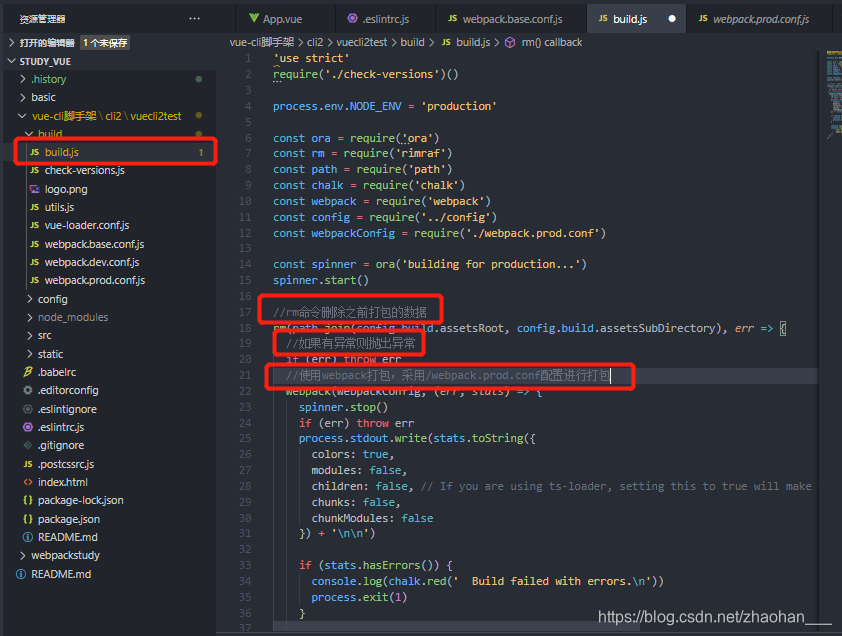Viewport: 842px width, 636px height.
Task: Expand the node_modules folder
Action: (30, 317)
